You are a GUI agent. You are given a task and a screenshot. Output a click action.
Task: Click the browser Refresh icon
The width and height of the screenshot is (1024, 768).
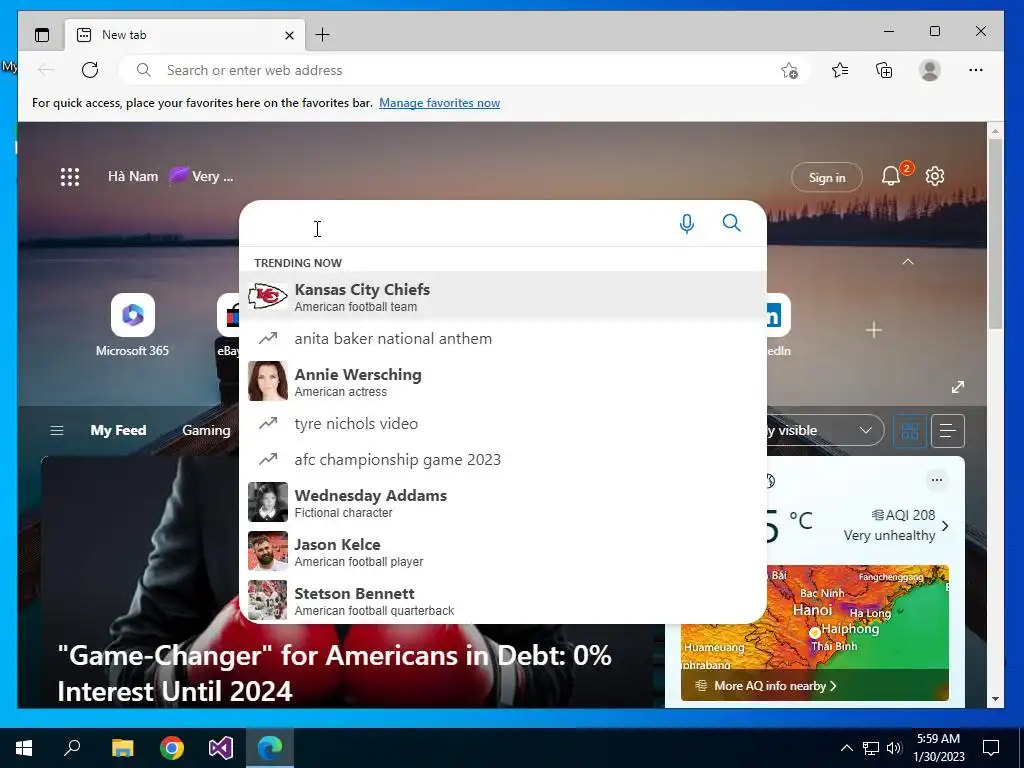coord(90,70)
